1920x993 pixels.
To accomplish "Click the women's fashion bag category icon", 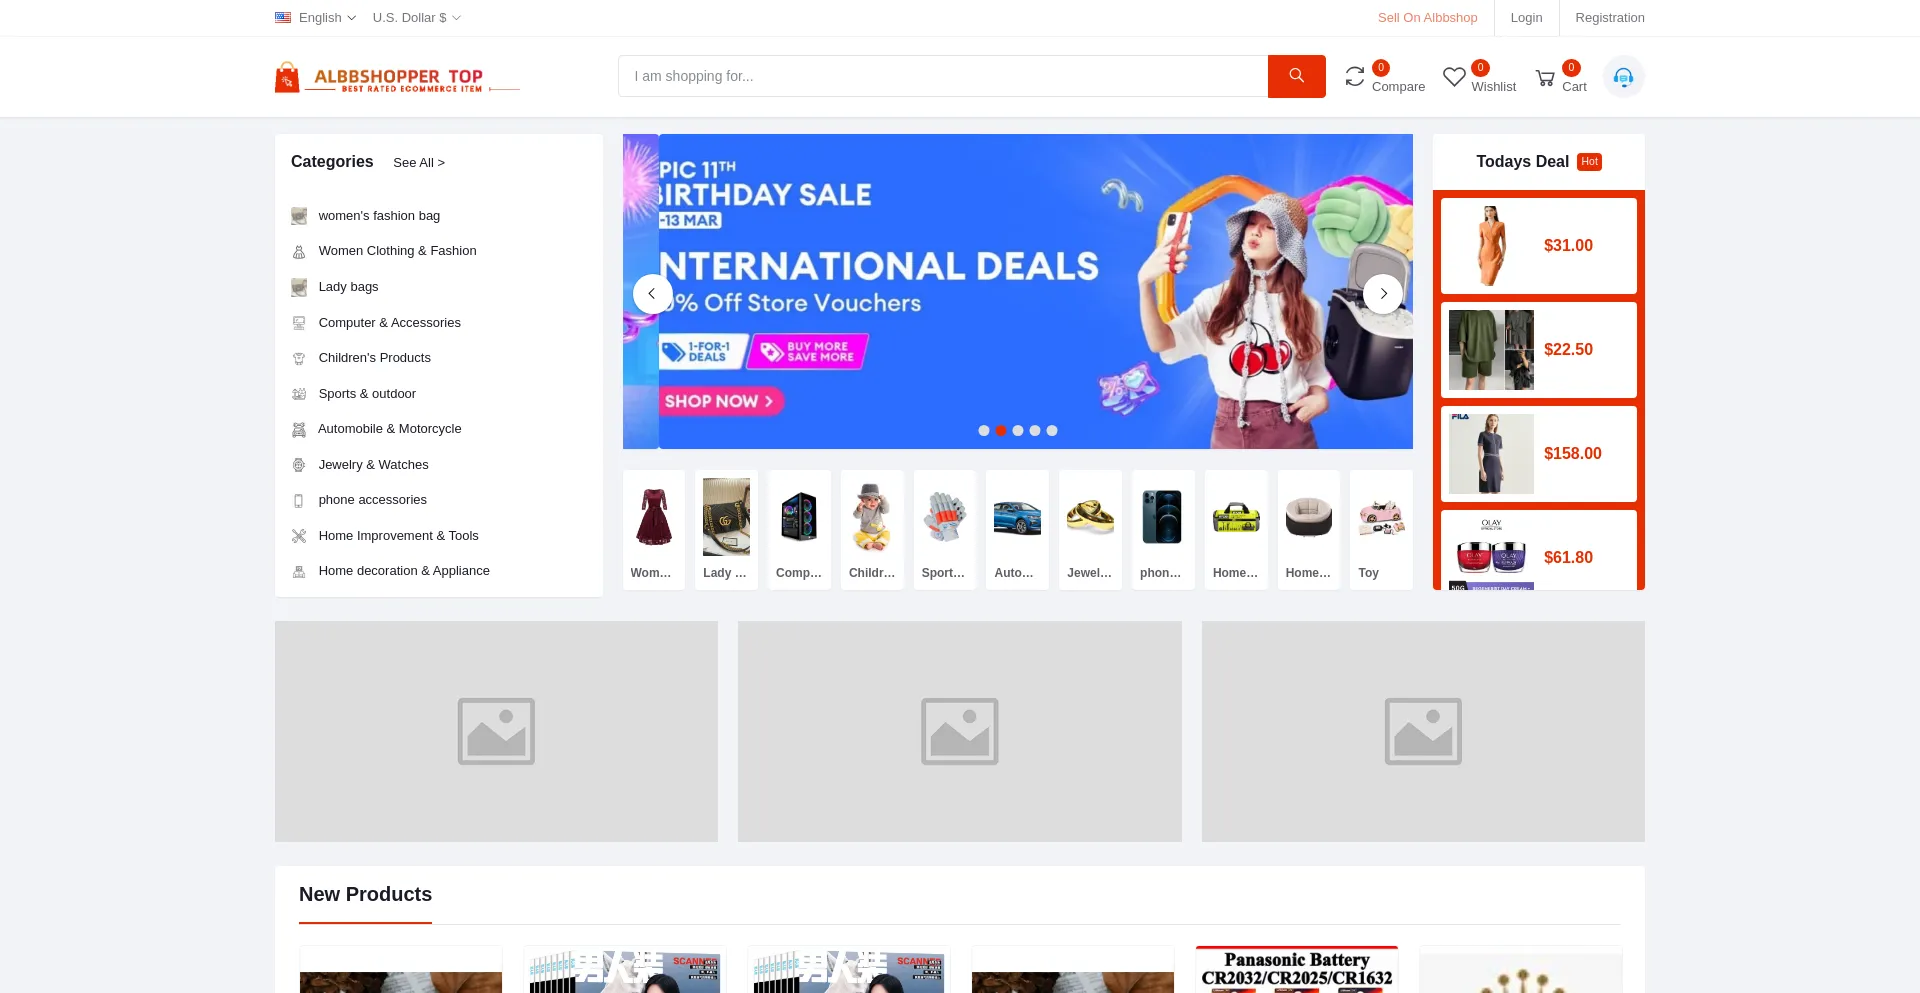I will tap(299, 216).
